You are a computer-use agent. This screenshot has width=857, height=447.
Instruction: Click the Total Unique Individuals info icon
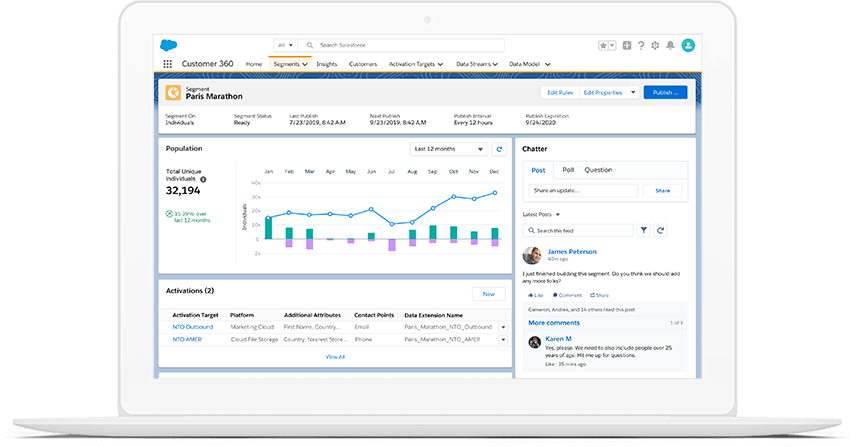tap(203, 179)
